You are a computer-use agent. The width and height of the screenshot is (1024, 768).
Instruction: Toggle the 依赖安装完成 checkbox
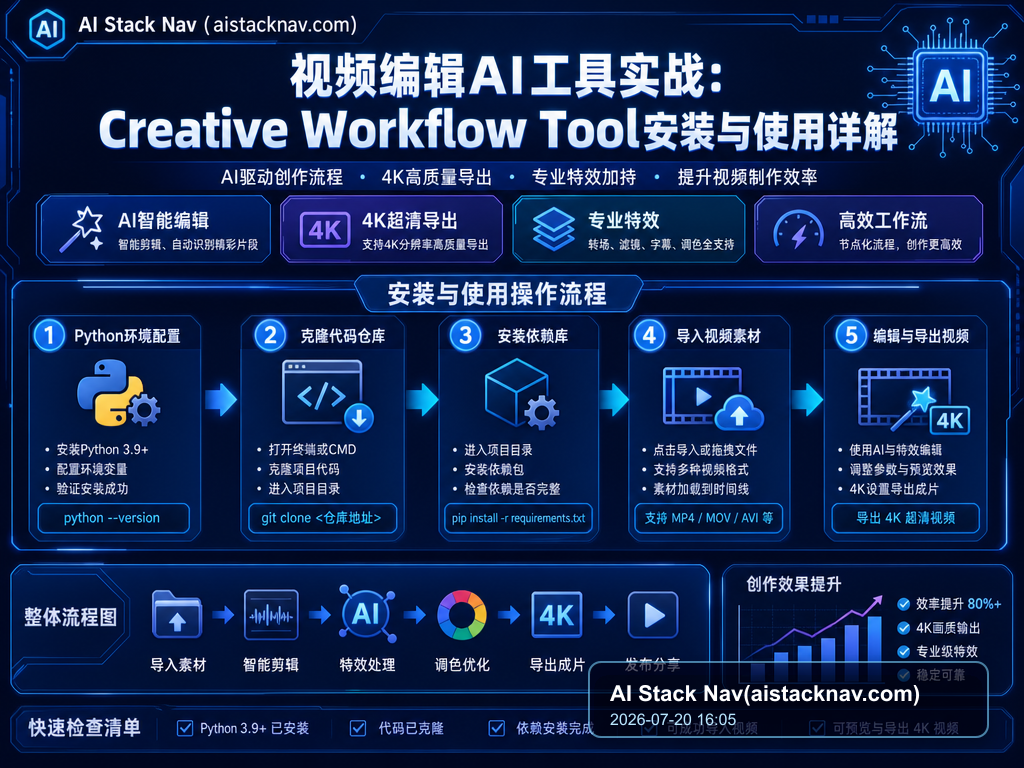point(497,728)
